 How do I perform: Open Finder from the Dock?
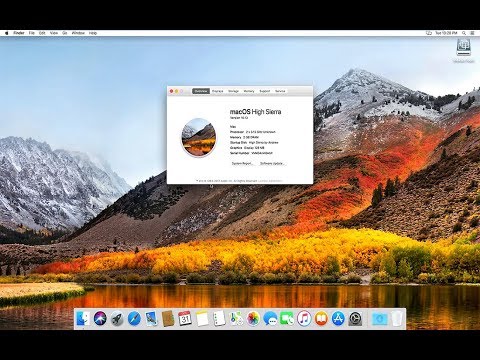coord(83,319)
